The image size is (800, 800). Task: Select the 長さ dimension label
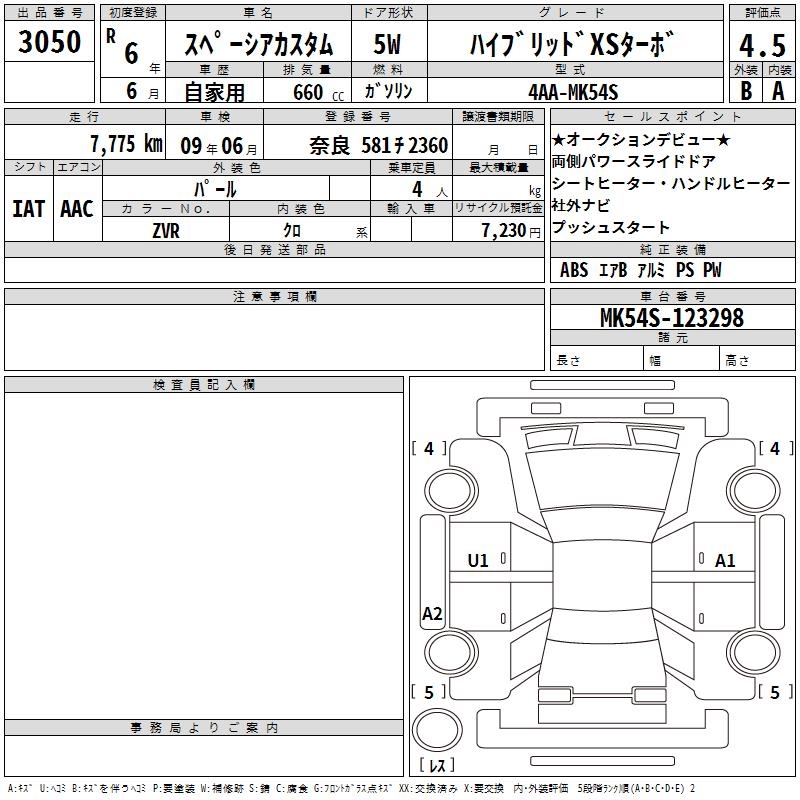click(x=568, y=361)
